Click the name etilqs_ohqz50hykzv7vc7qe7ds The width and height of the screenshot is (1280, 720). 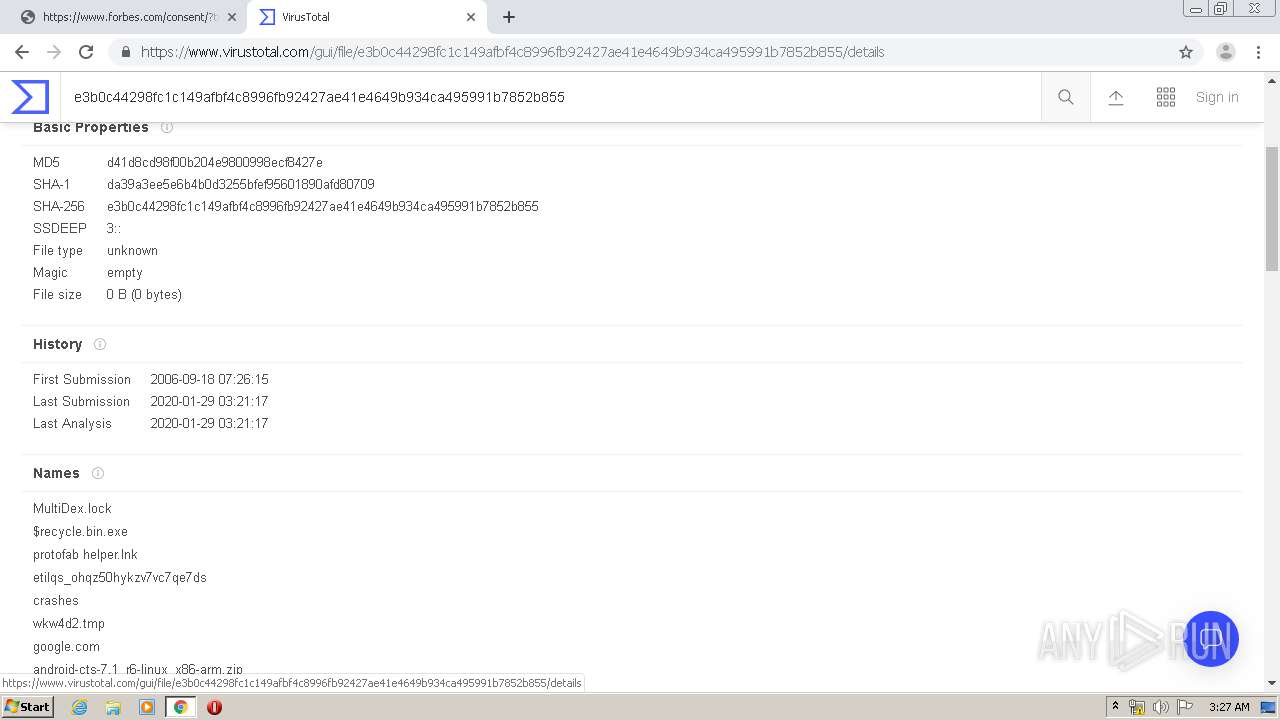(120, 577)
